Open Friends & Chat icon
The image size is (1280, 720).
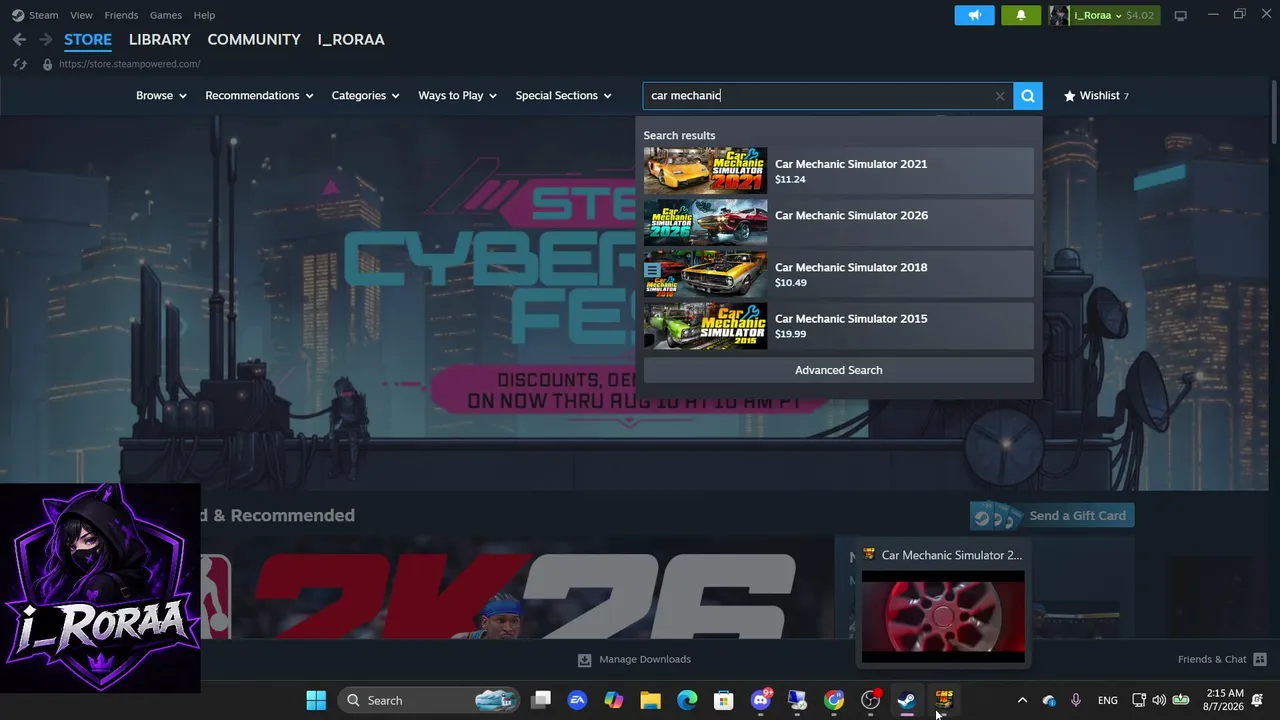(1260, 659)
